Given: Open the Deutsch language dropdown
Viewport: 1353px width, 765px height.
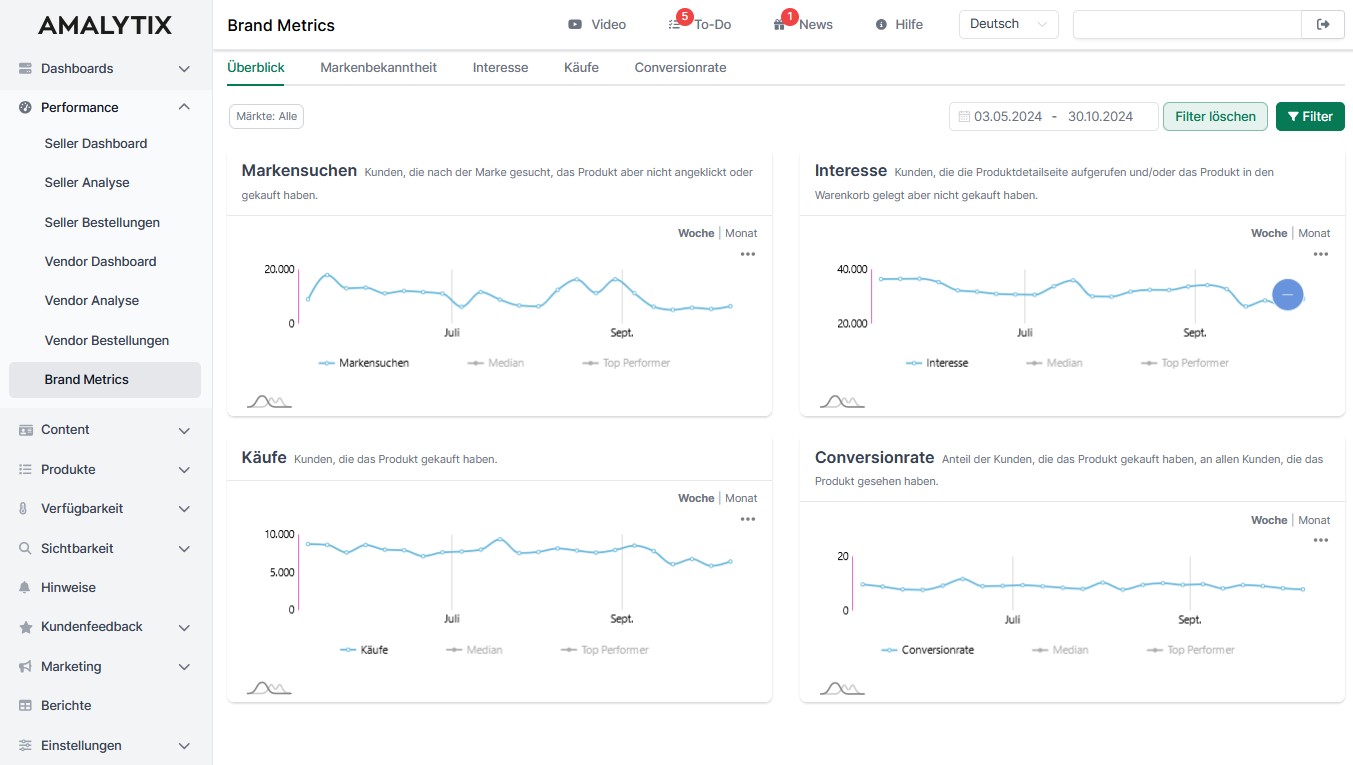Looking at the screenshot, I should (x=1008, y=24).
